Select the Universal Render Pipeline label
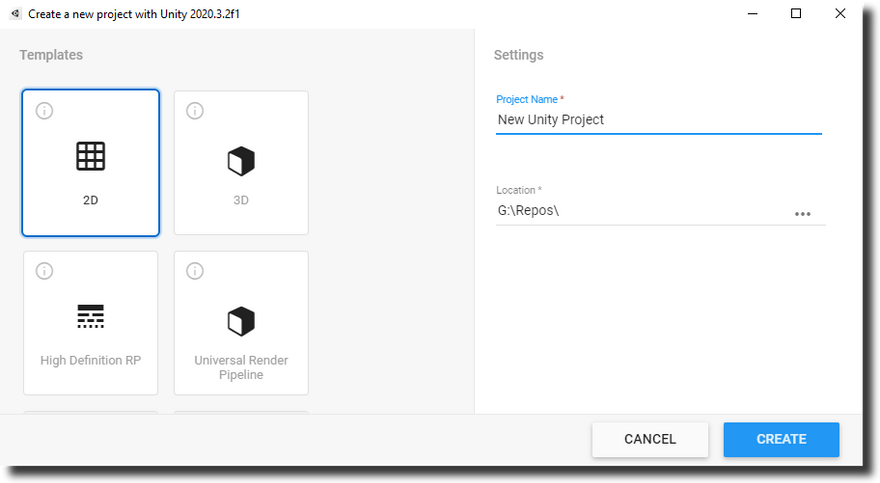880x483 pixels. pyautogui.click(x=241, y=367)
